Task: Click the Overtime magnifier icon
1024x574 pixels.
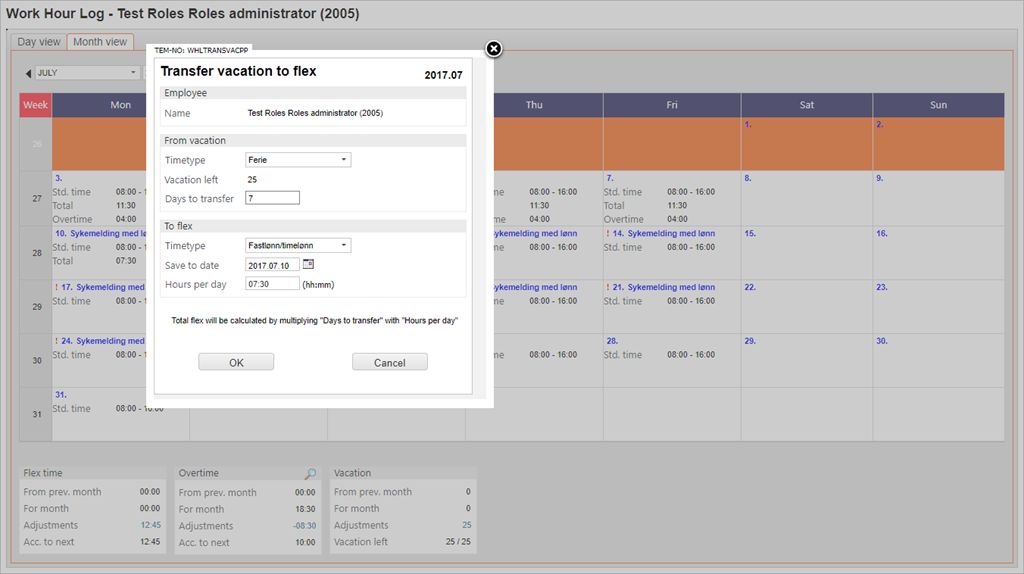Action: pyautogui.click(x=310, y=474)
